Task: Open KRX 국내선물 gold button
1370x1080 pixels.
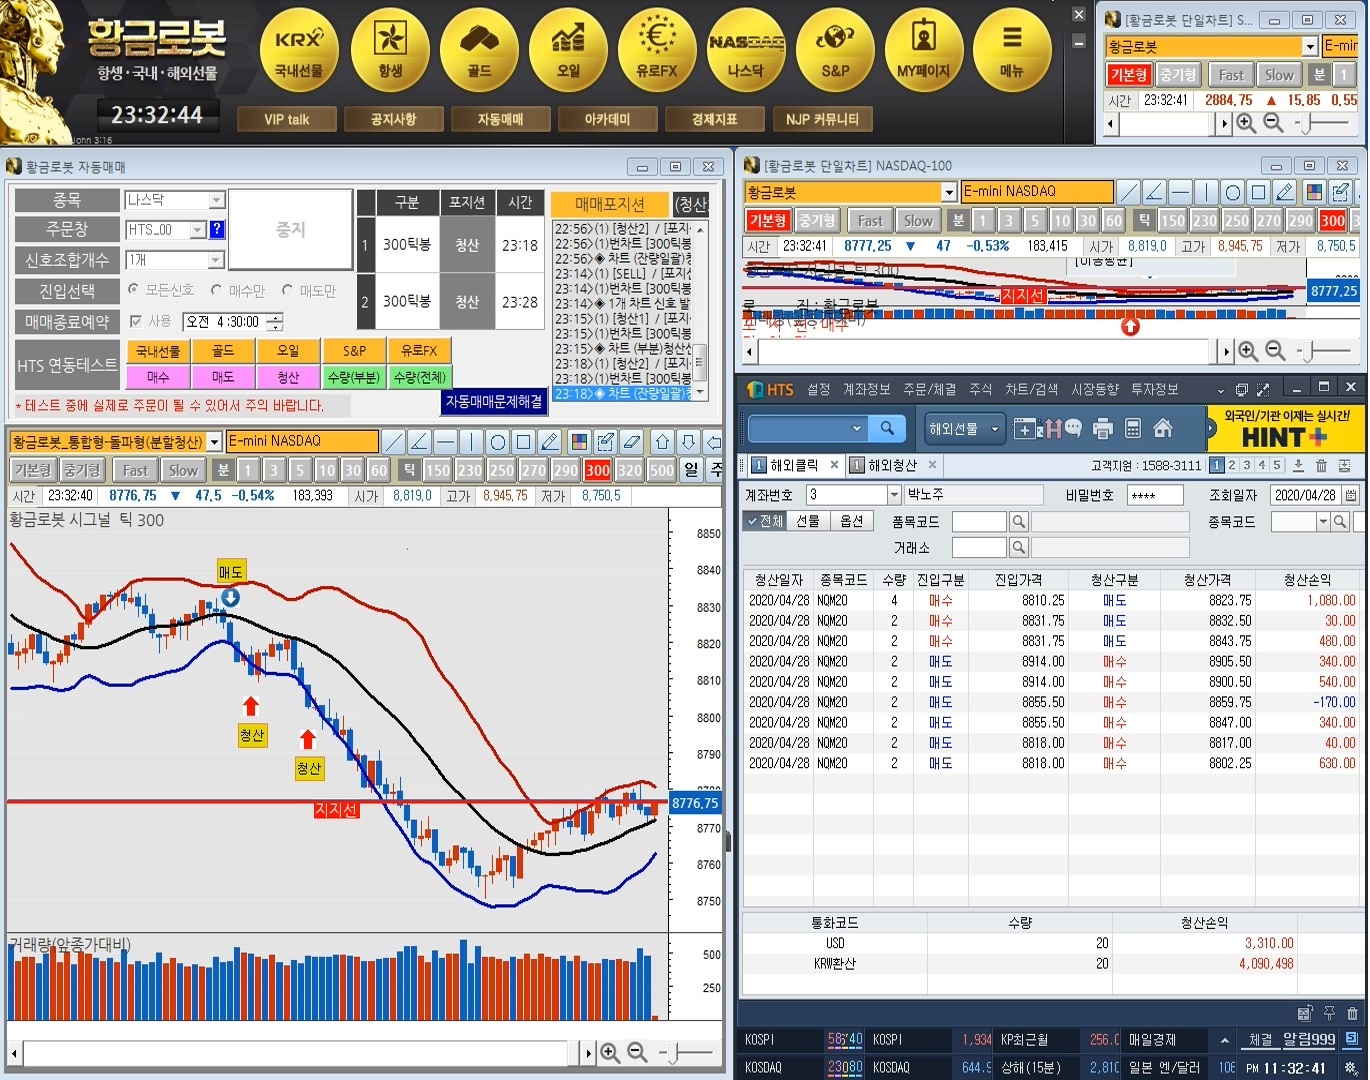Action: point(299,50)
